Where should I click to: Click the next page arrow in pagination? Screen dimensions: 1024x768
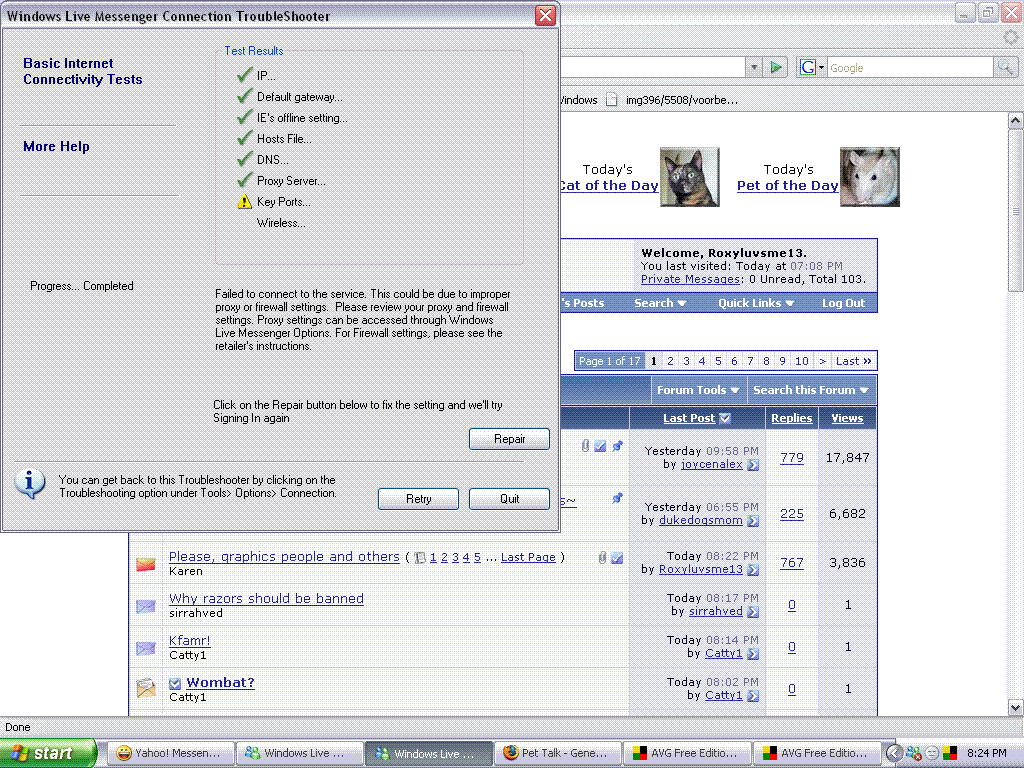click(x=822, y=361)
